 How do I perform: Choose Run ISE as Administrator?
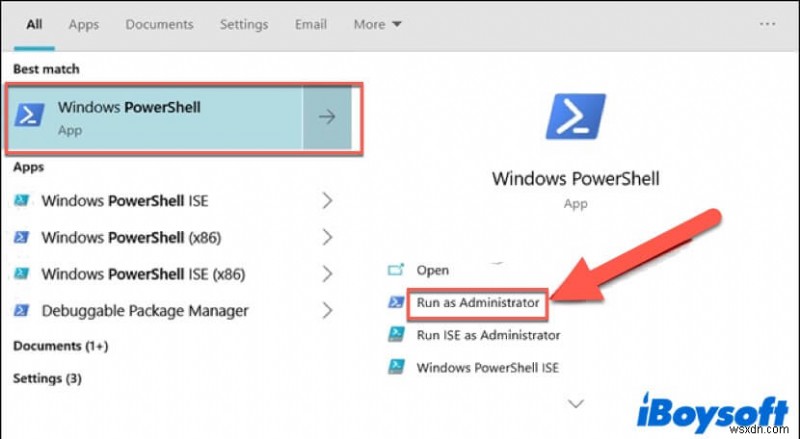tap(488, 335)
